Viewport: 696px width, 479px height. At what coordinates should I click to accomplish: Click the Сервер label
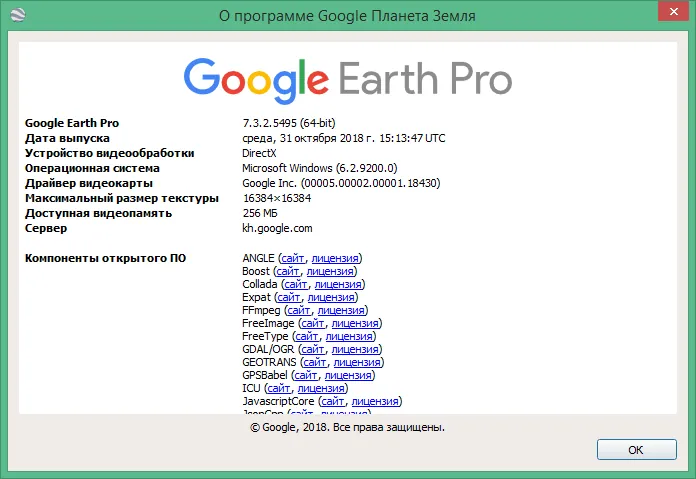pos(46,228)
